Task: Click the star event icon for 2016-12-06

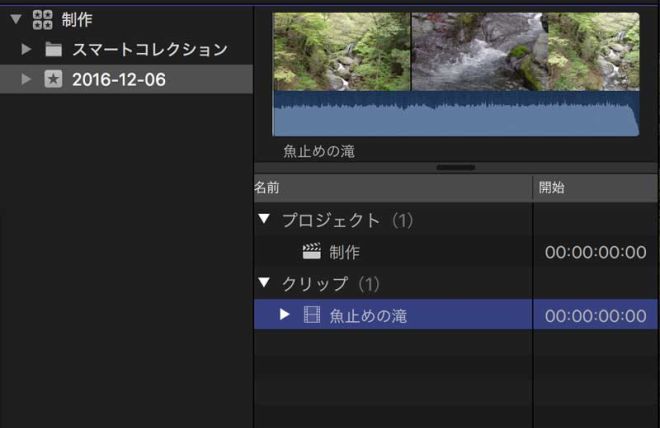Action: click(53, 79)
